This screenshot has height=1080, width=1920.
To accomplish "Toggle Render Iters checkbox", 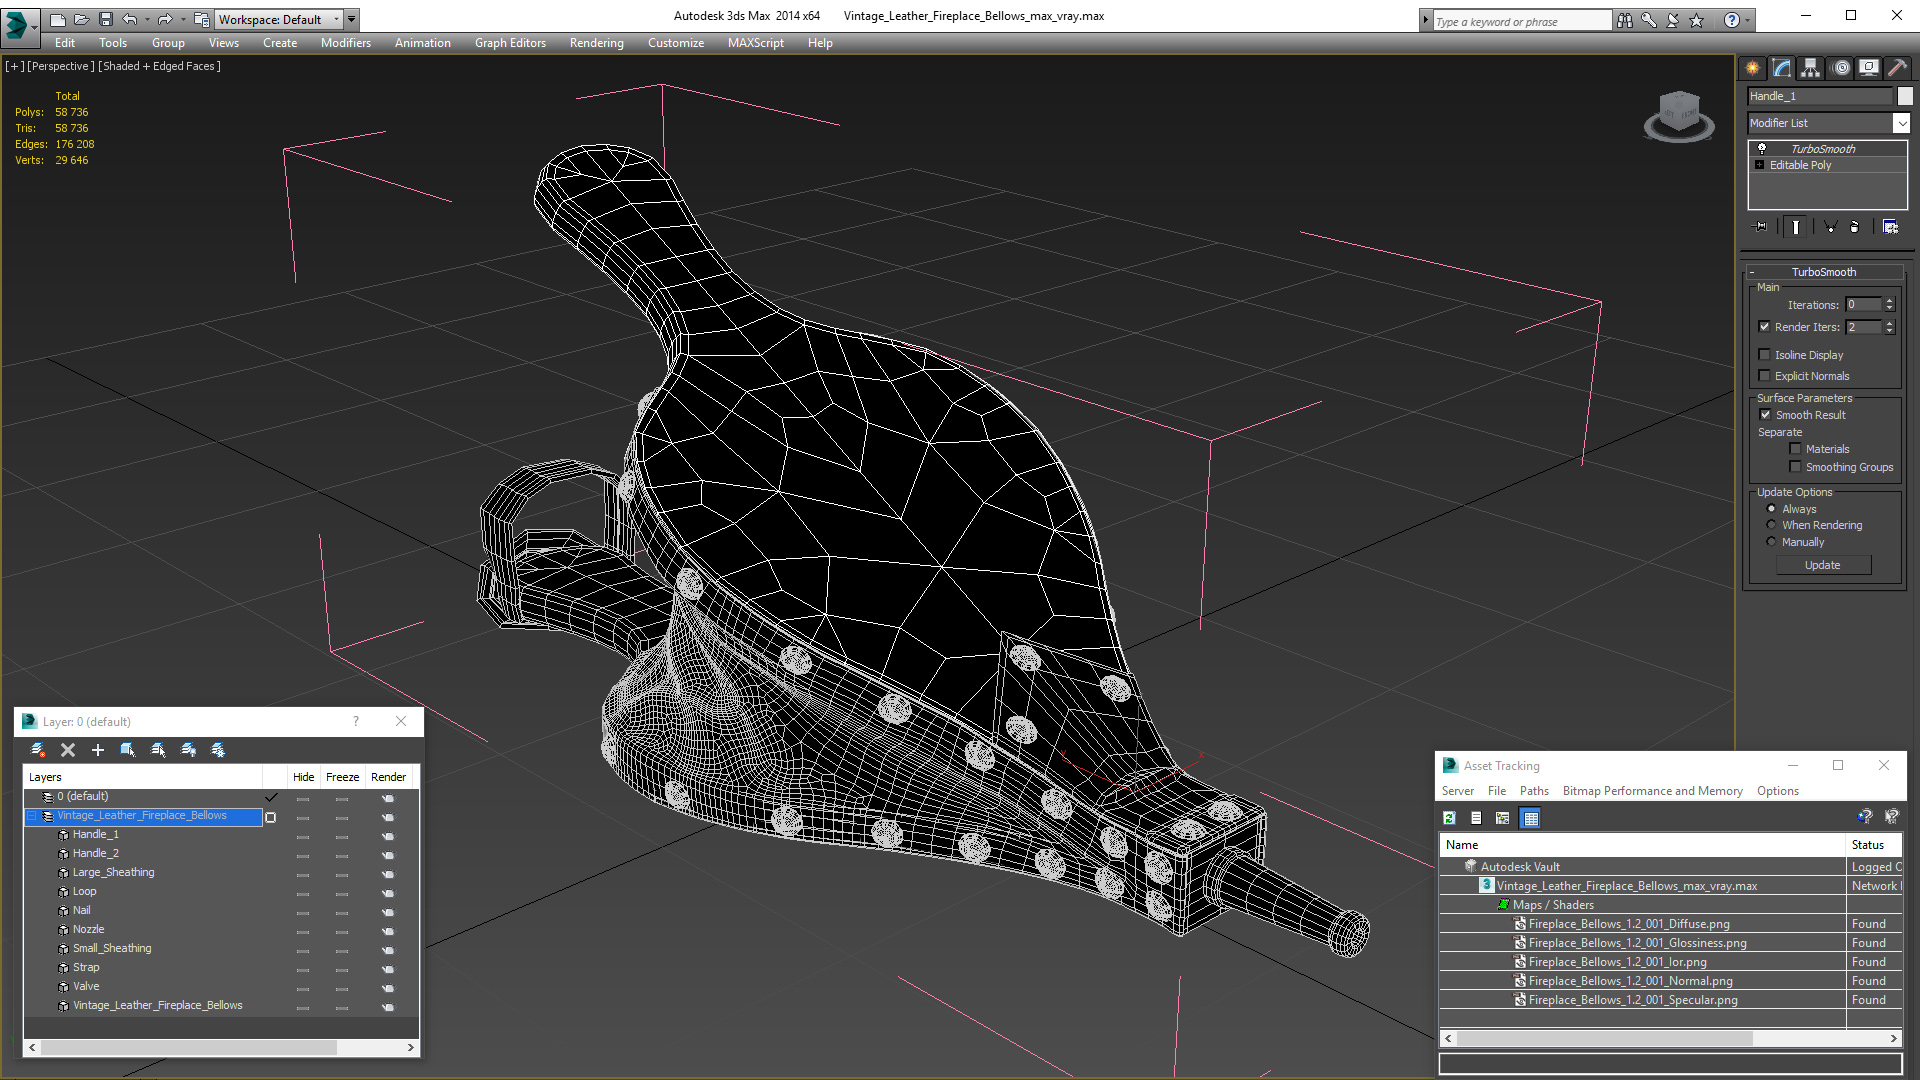I will click(1765, 327).
